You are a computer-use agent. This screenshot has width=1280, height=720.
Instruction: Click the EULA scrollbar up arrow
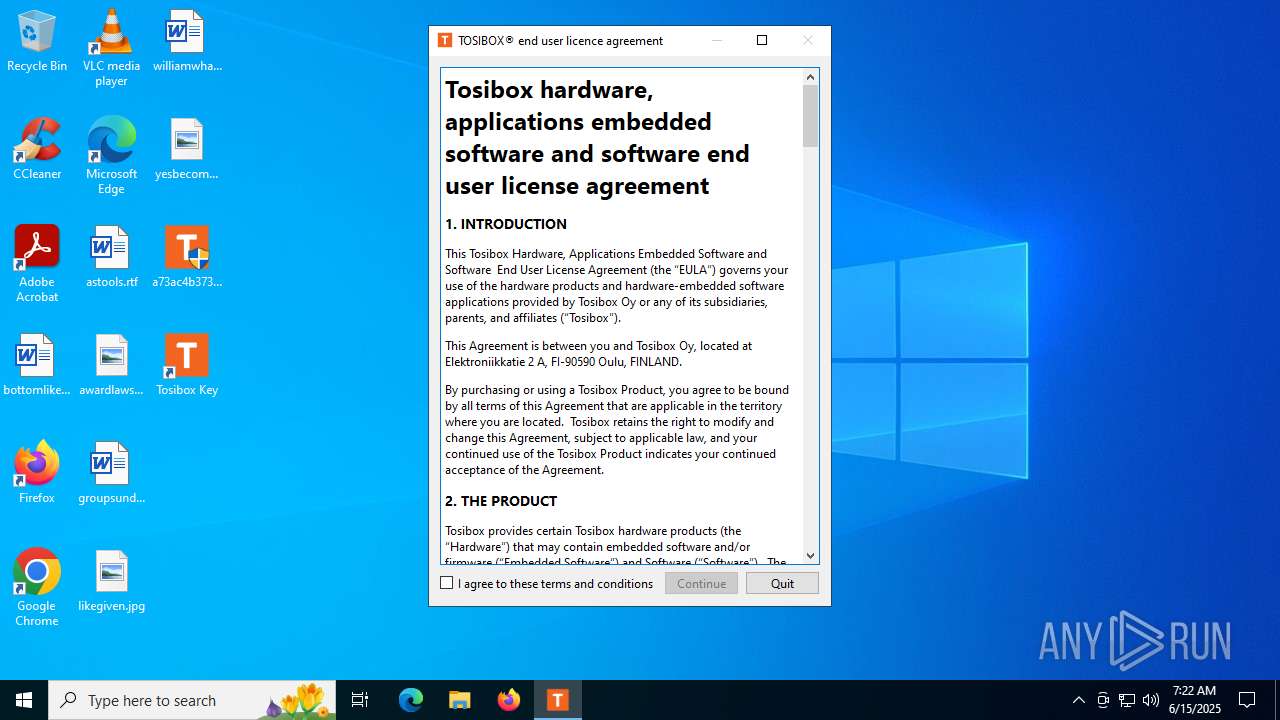(x=810, y=77)
